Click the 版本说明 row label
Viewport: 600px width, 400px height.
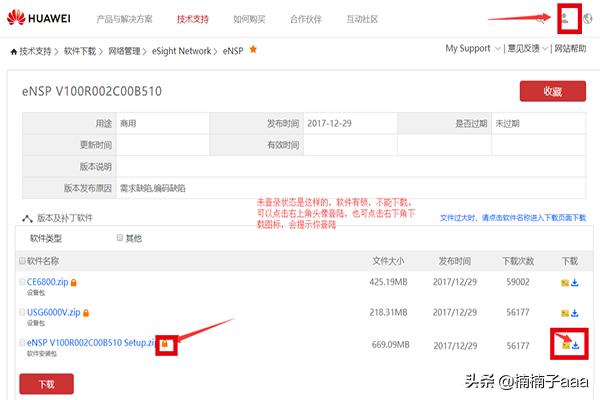click(x=96, y=167)
